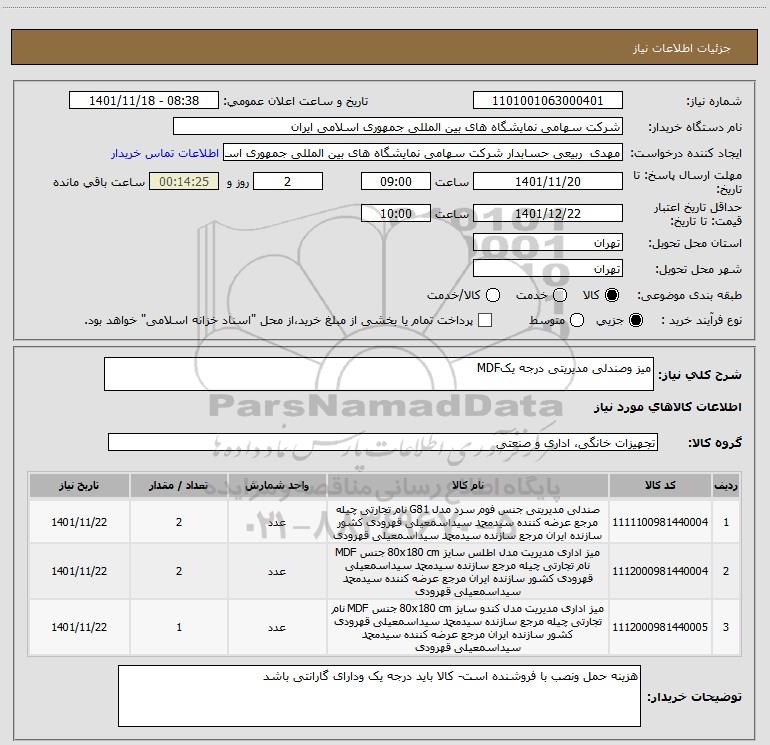Click the واحد شمارش column header
The image size is (770, 745).
(x=277, y=486)
